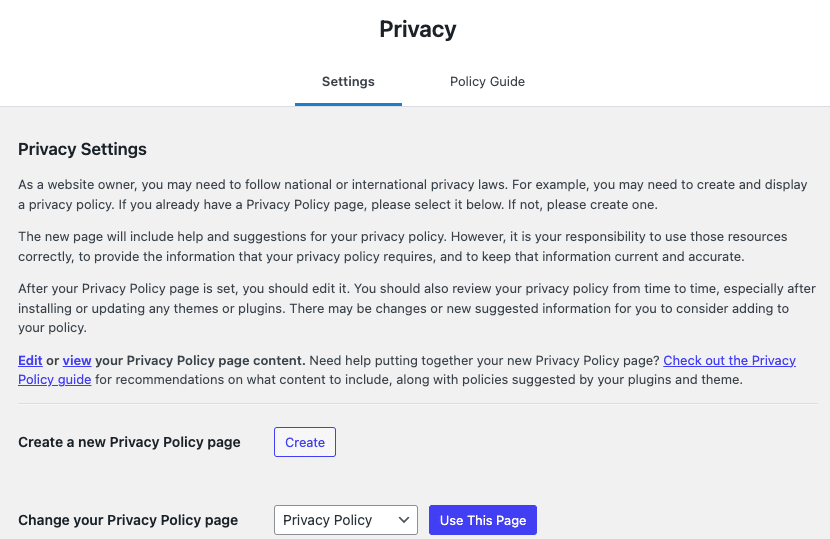Switch to the Settings tab

(x=348, y=82)
